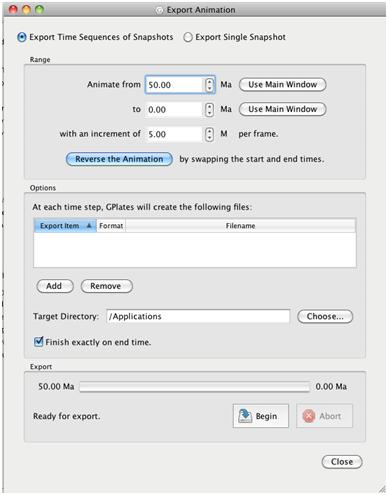
Task: Click the Animate from time field
Action: [174, 85]
